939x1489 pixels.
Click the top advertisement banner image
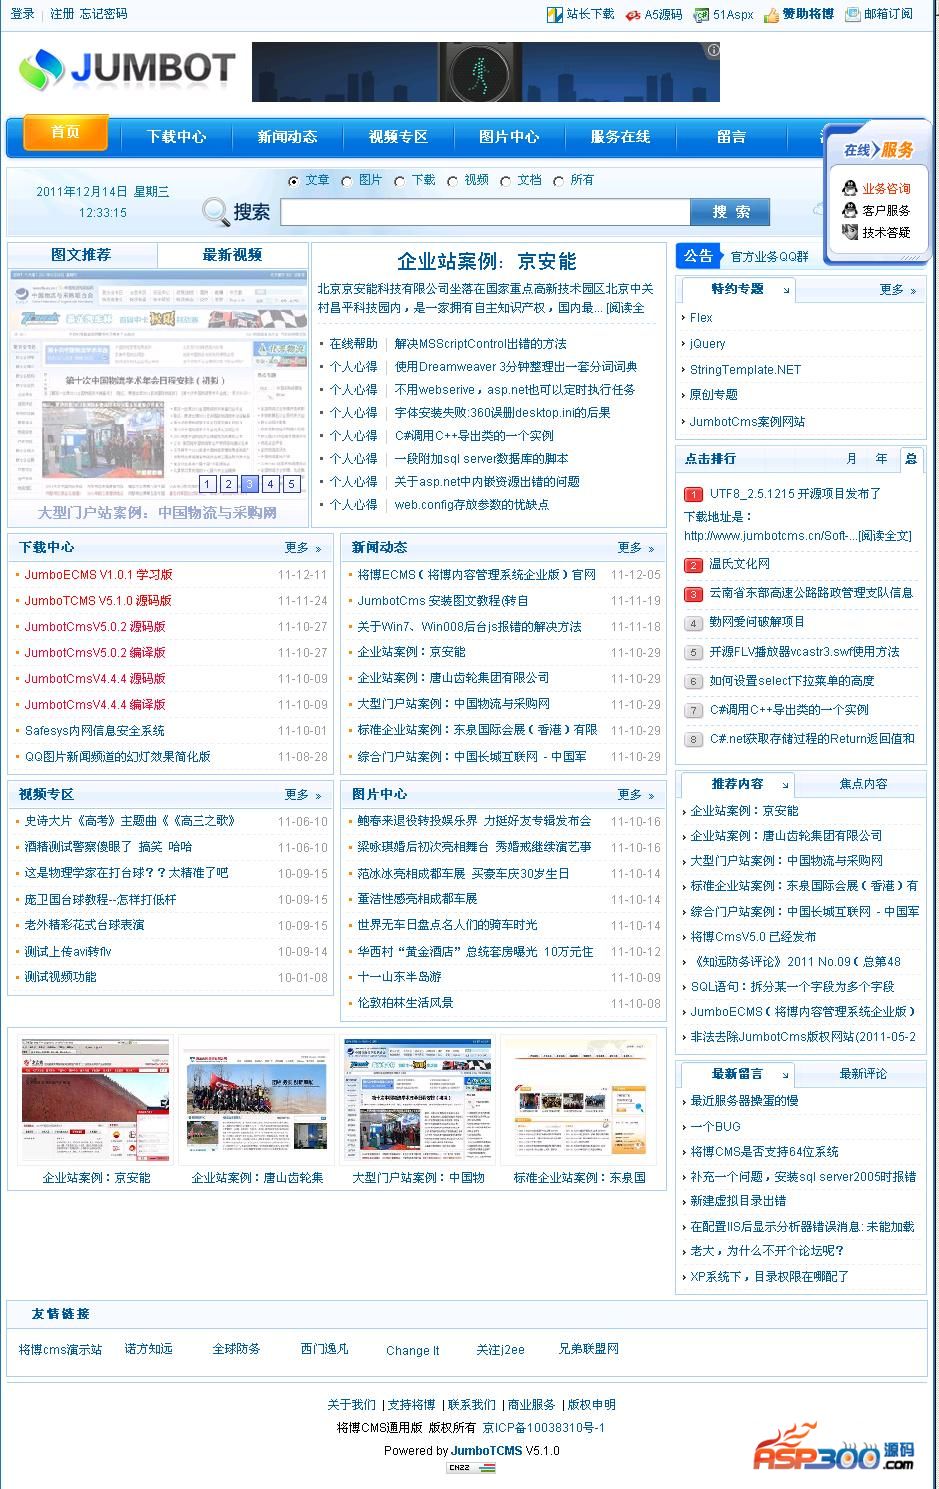point(486,72)
